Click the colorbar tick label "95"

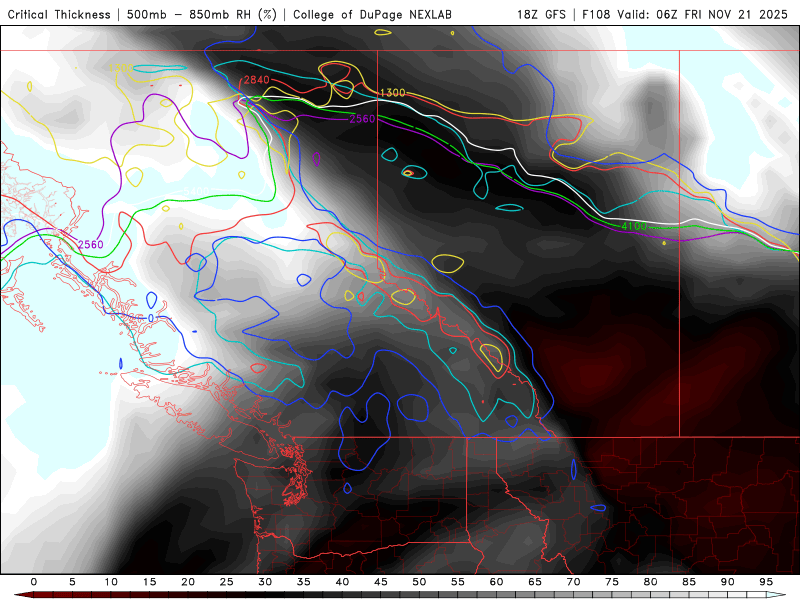(766, 582)
